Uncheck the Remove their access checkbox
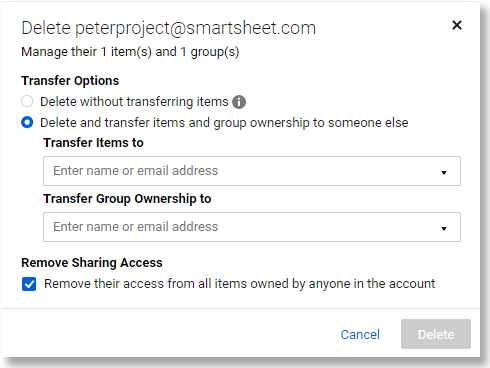 coord(29,284)
